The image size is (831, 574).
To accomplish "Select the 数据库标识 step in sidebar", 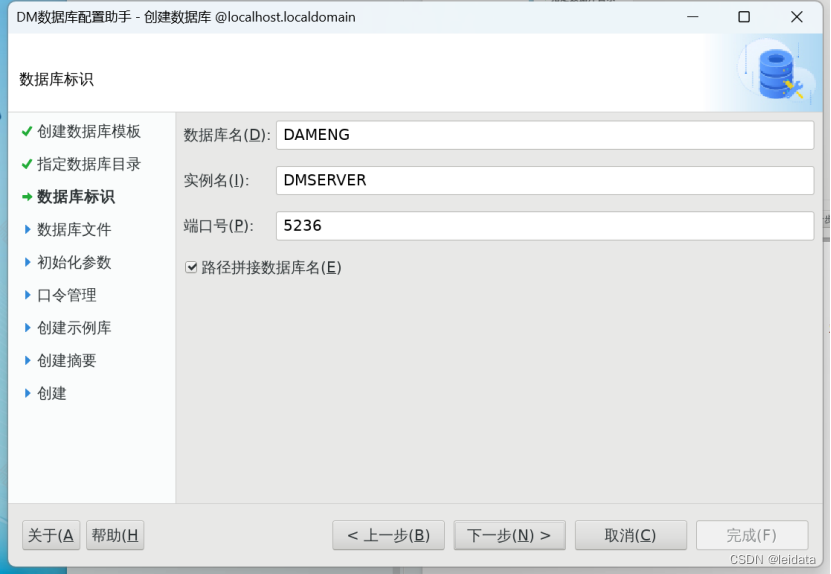I will 76,197.
